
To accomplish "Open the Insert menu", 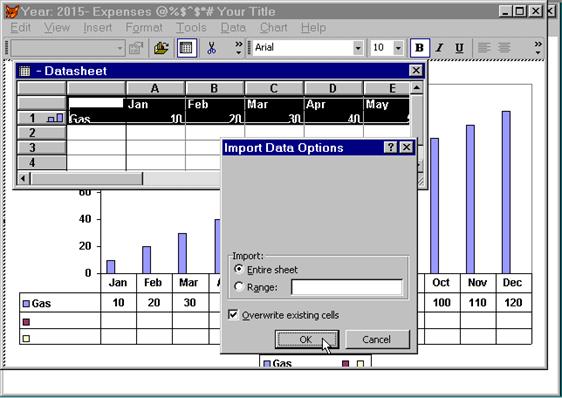I will pyautogui.click(x=97, y=28).
